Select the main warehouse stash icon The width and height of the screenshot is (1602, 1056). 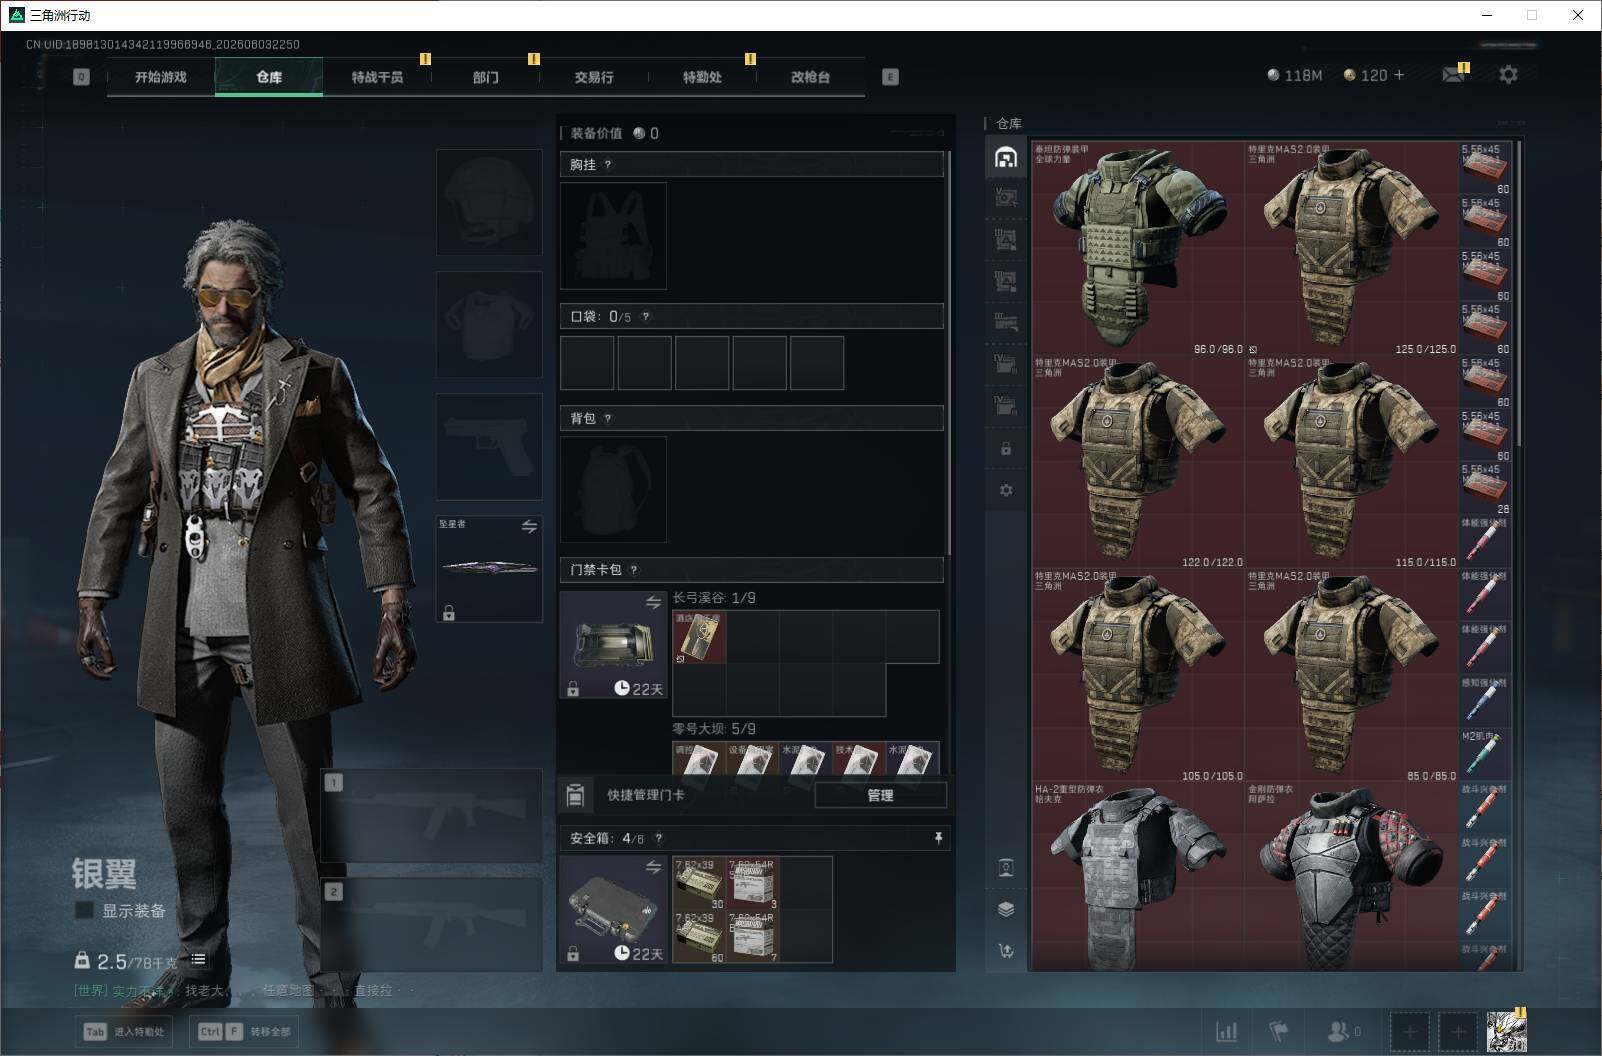click(x=1006, y=157)
